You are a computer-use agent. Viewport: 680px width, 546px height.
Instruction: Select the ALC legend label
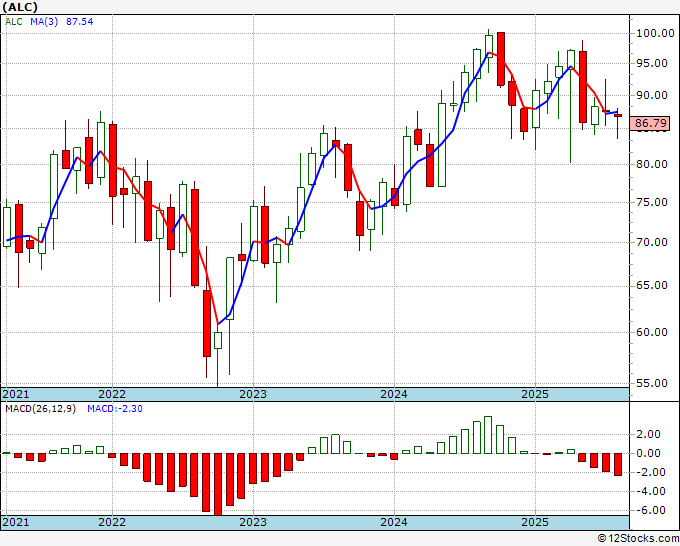coord(13,22)
